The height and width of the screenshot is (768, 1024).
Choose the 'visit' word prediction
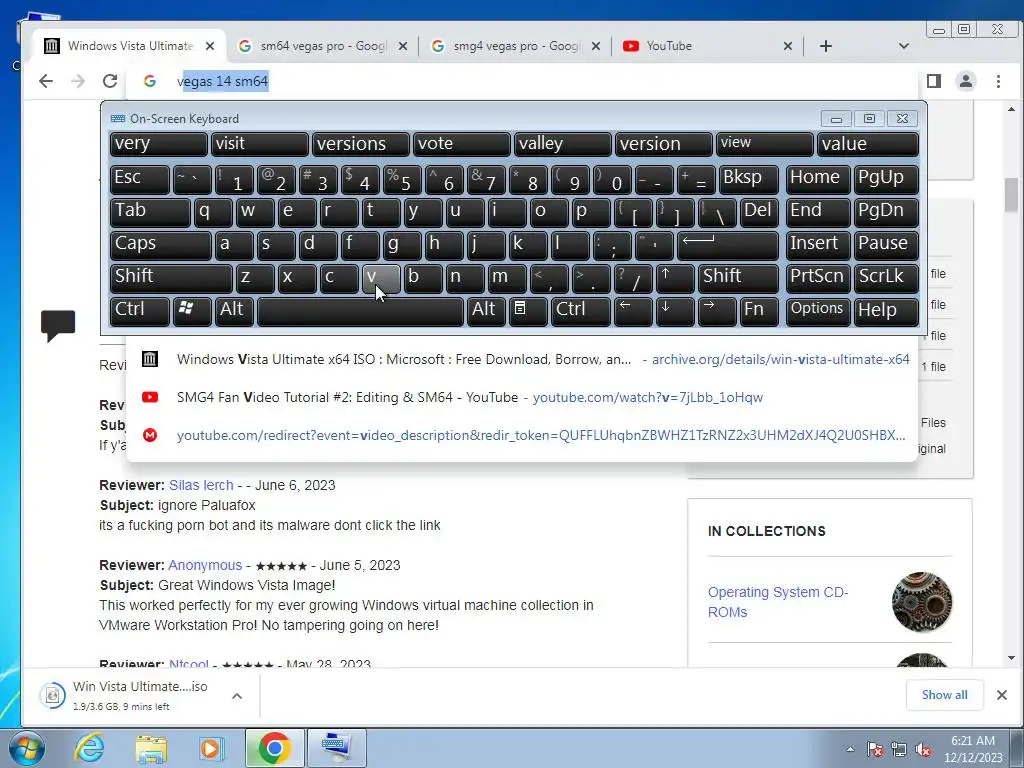pyautogui.click(x=259, y=144)
